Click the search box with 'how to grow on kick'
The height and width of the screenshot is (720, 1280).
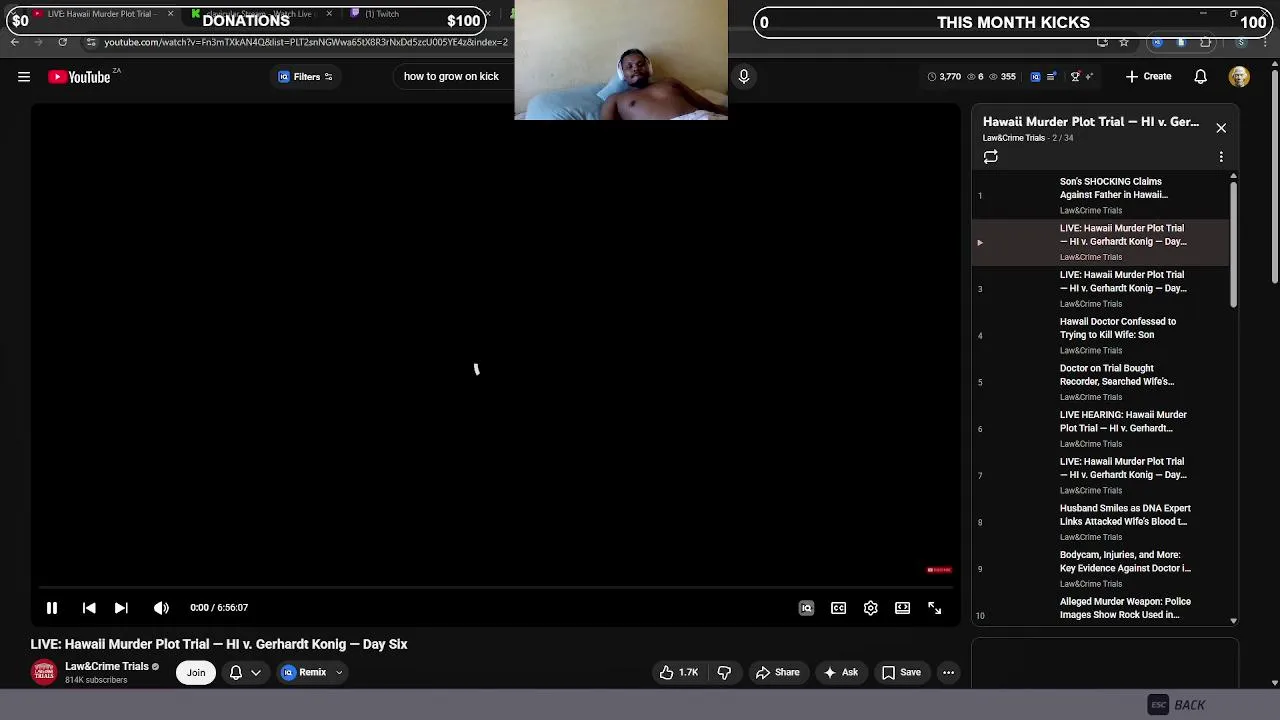pos(451,76)
